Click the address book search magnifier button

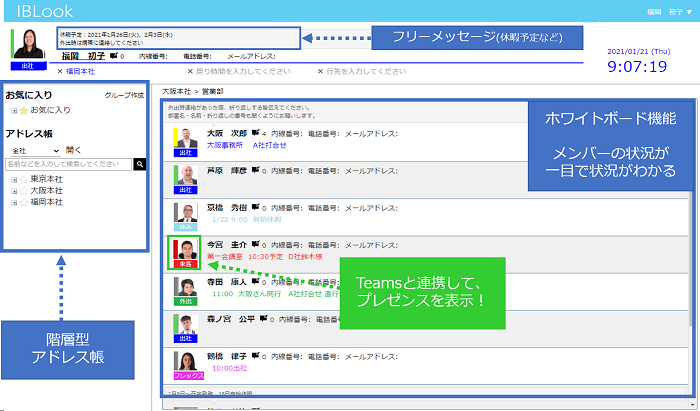pyautogui.click(x=140, y=163)
